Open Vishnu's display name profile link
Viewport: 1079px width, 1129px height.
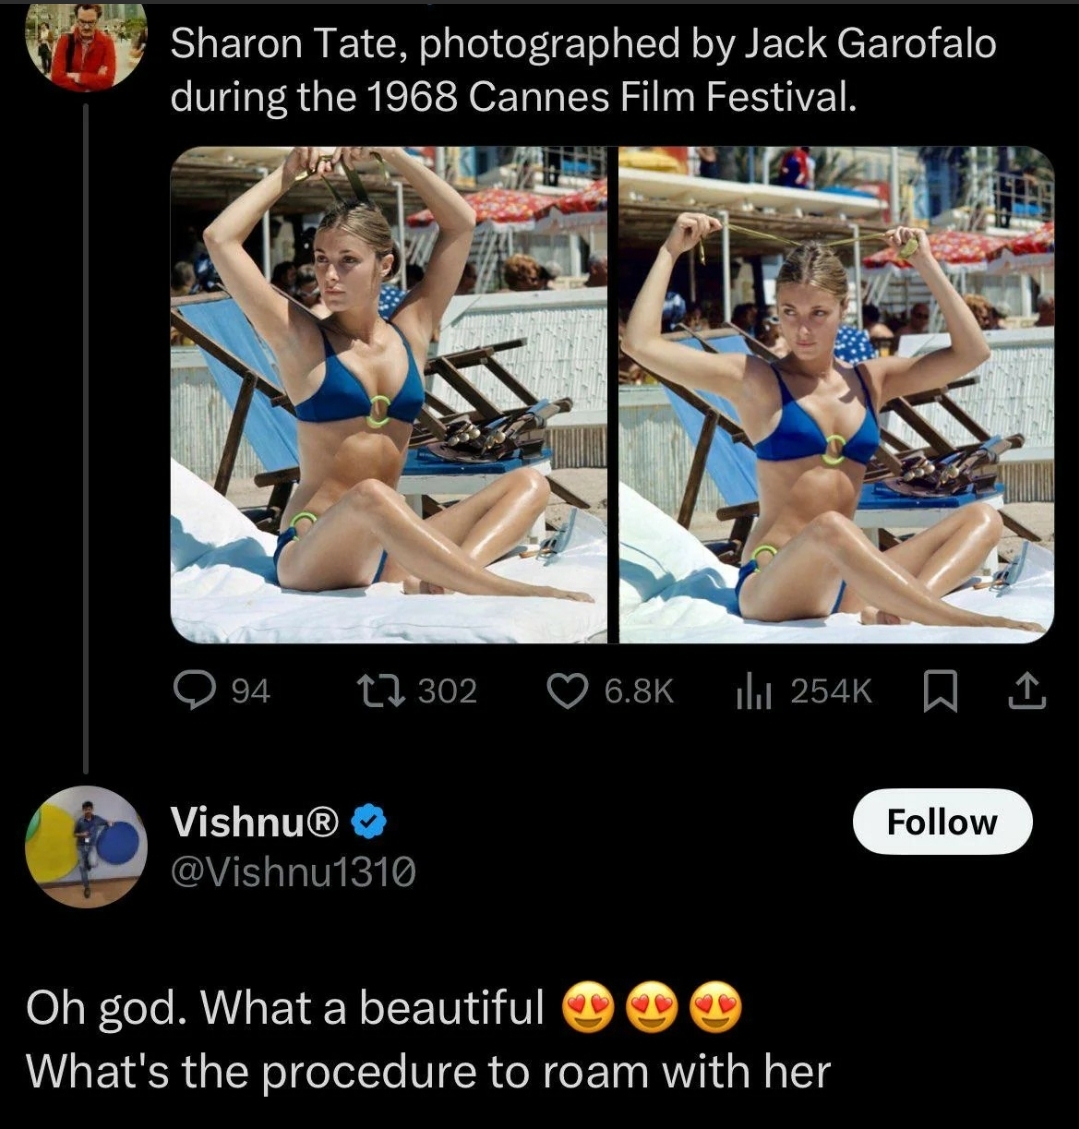point(254,822)
